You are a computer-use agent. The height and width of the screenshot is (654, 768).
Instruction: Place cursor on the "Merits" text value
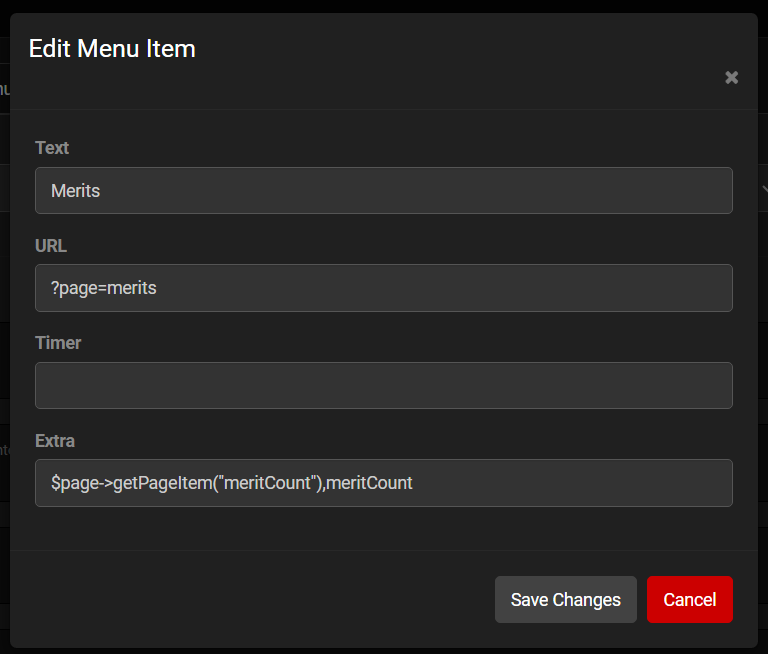point(76,190)
